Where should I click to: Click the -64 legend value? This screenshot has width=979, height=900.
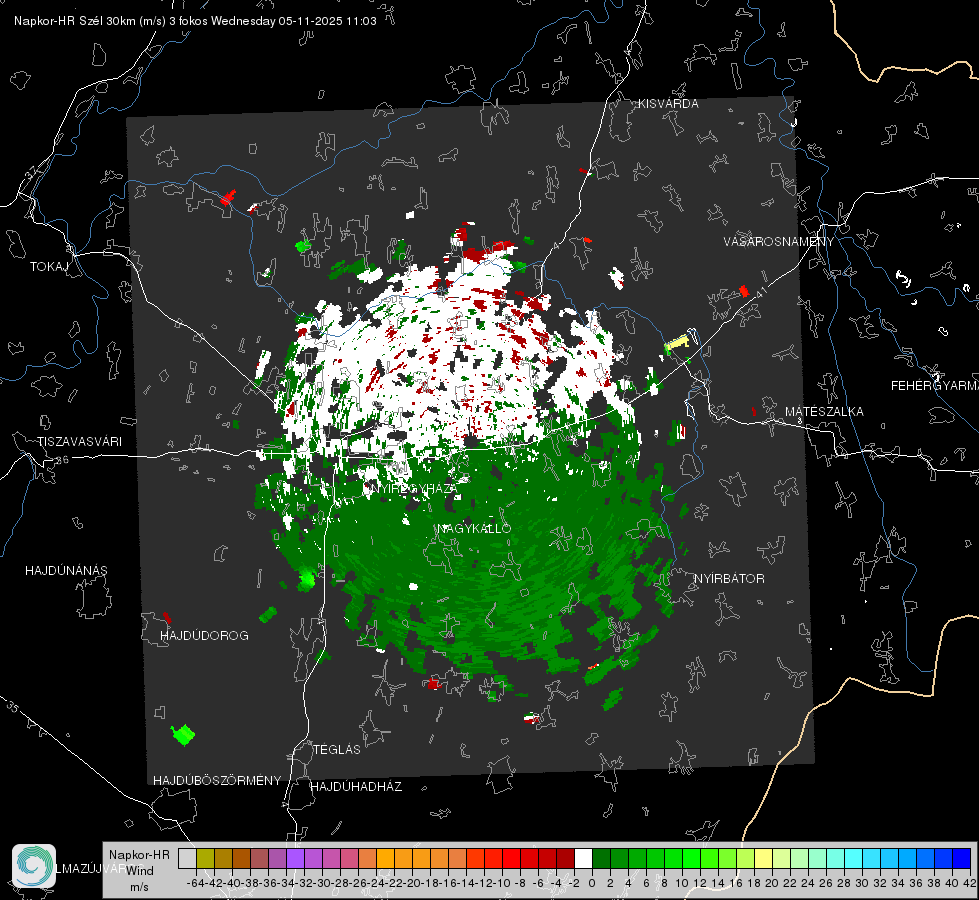[195, 883]
